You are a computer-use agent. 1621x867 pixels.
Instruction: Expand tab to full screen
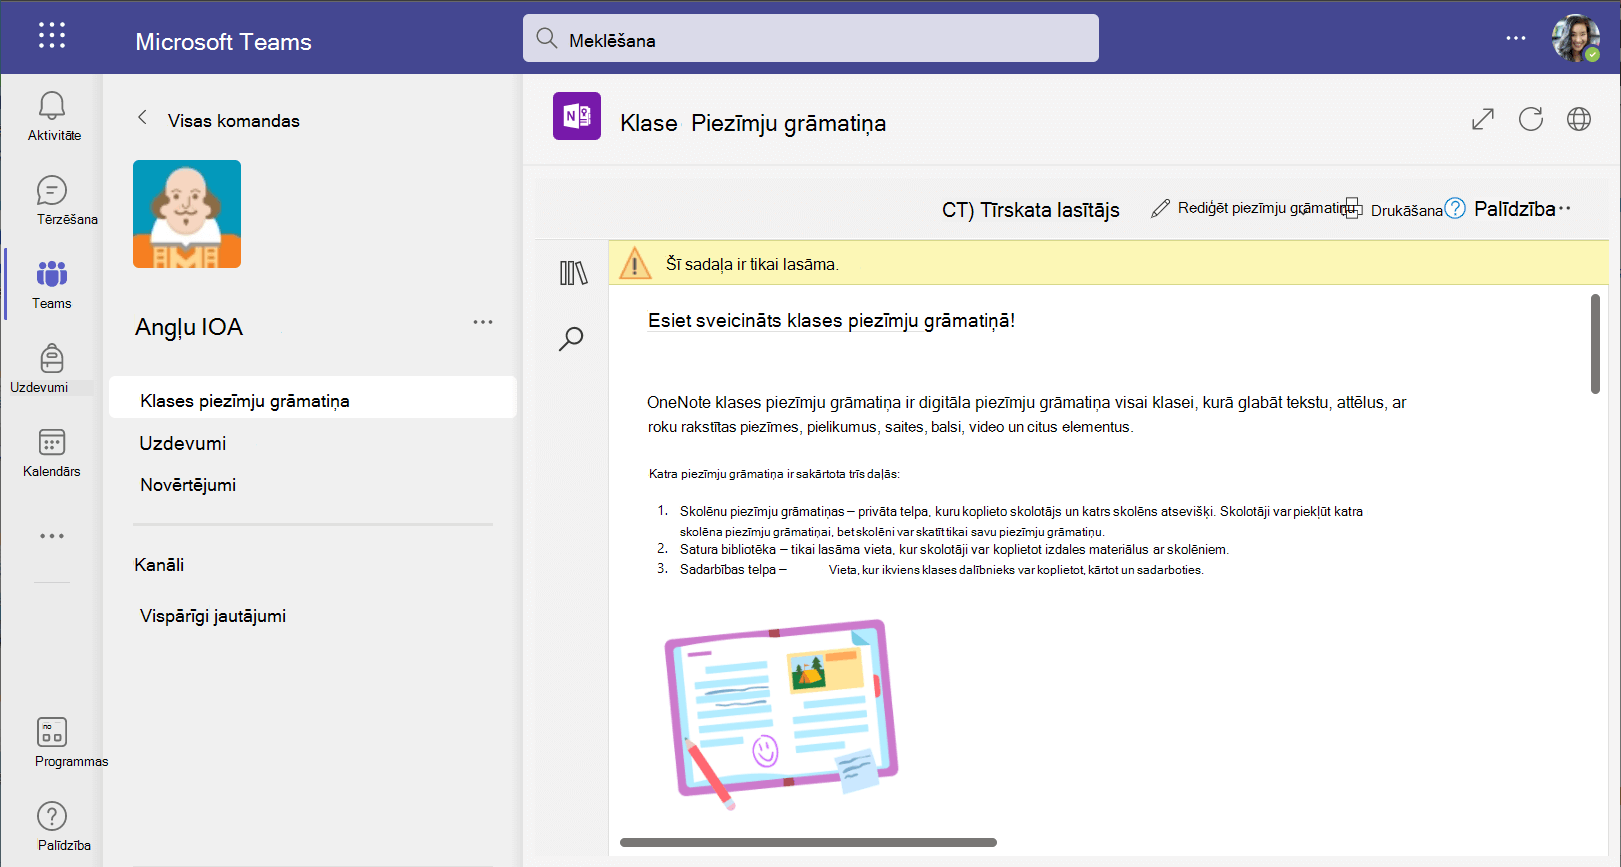(1483, 119)
